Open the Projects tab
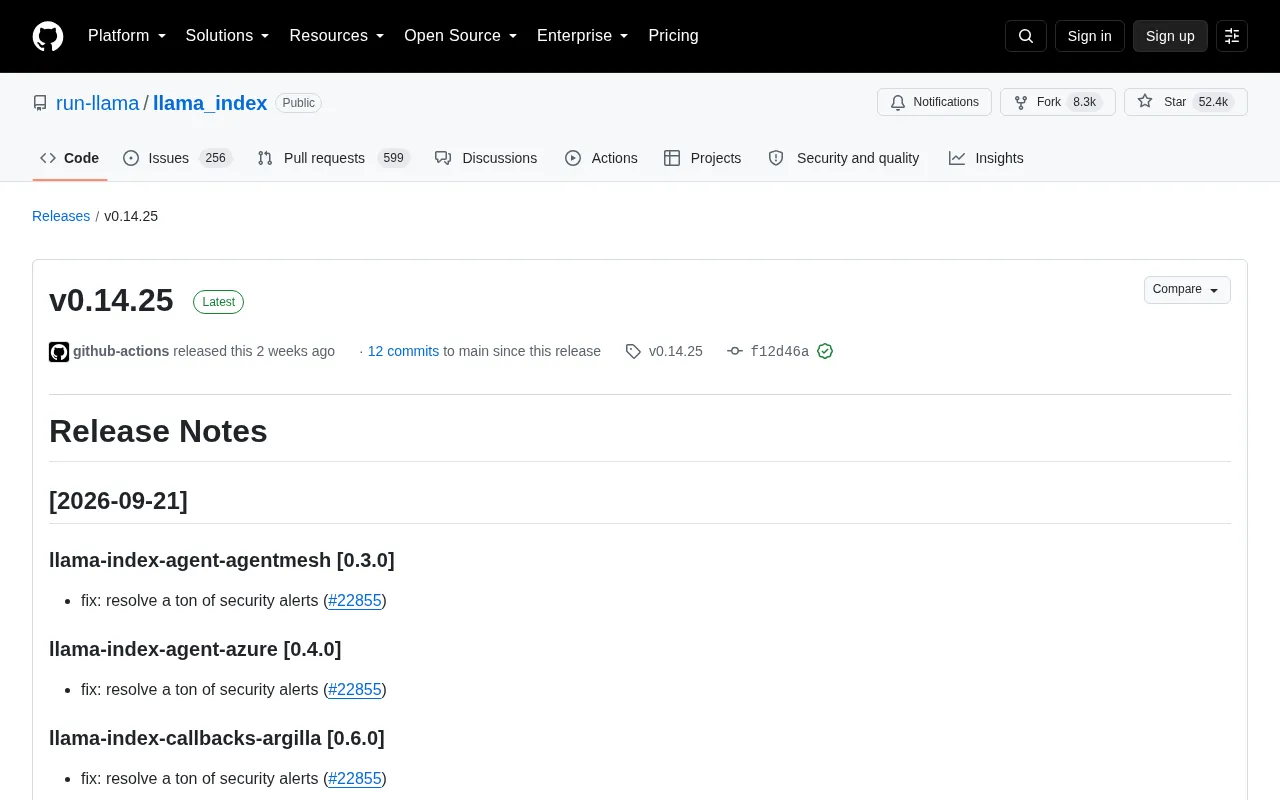Image resolution: width=1280 pixels, height=800 pixels. point(703,158)
